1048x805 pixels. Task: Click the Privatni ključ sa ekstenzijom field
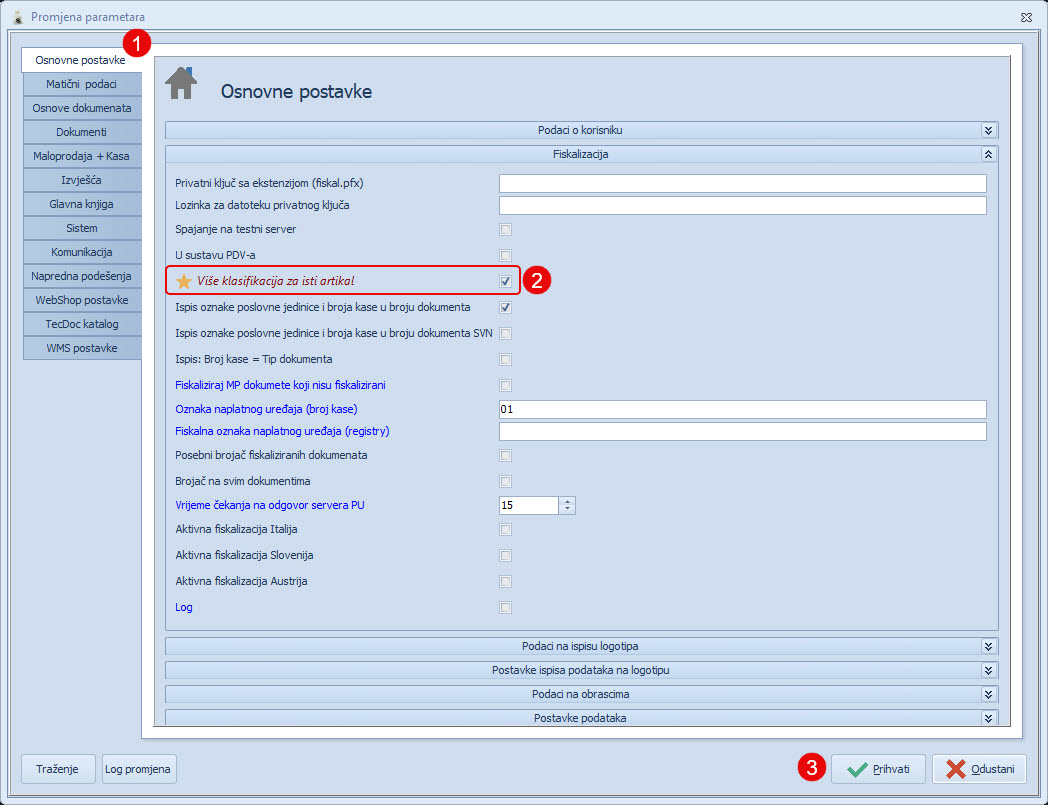(x=742, y=183)
